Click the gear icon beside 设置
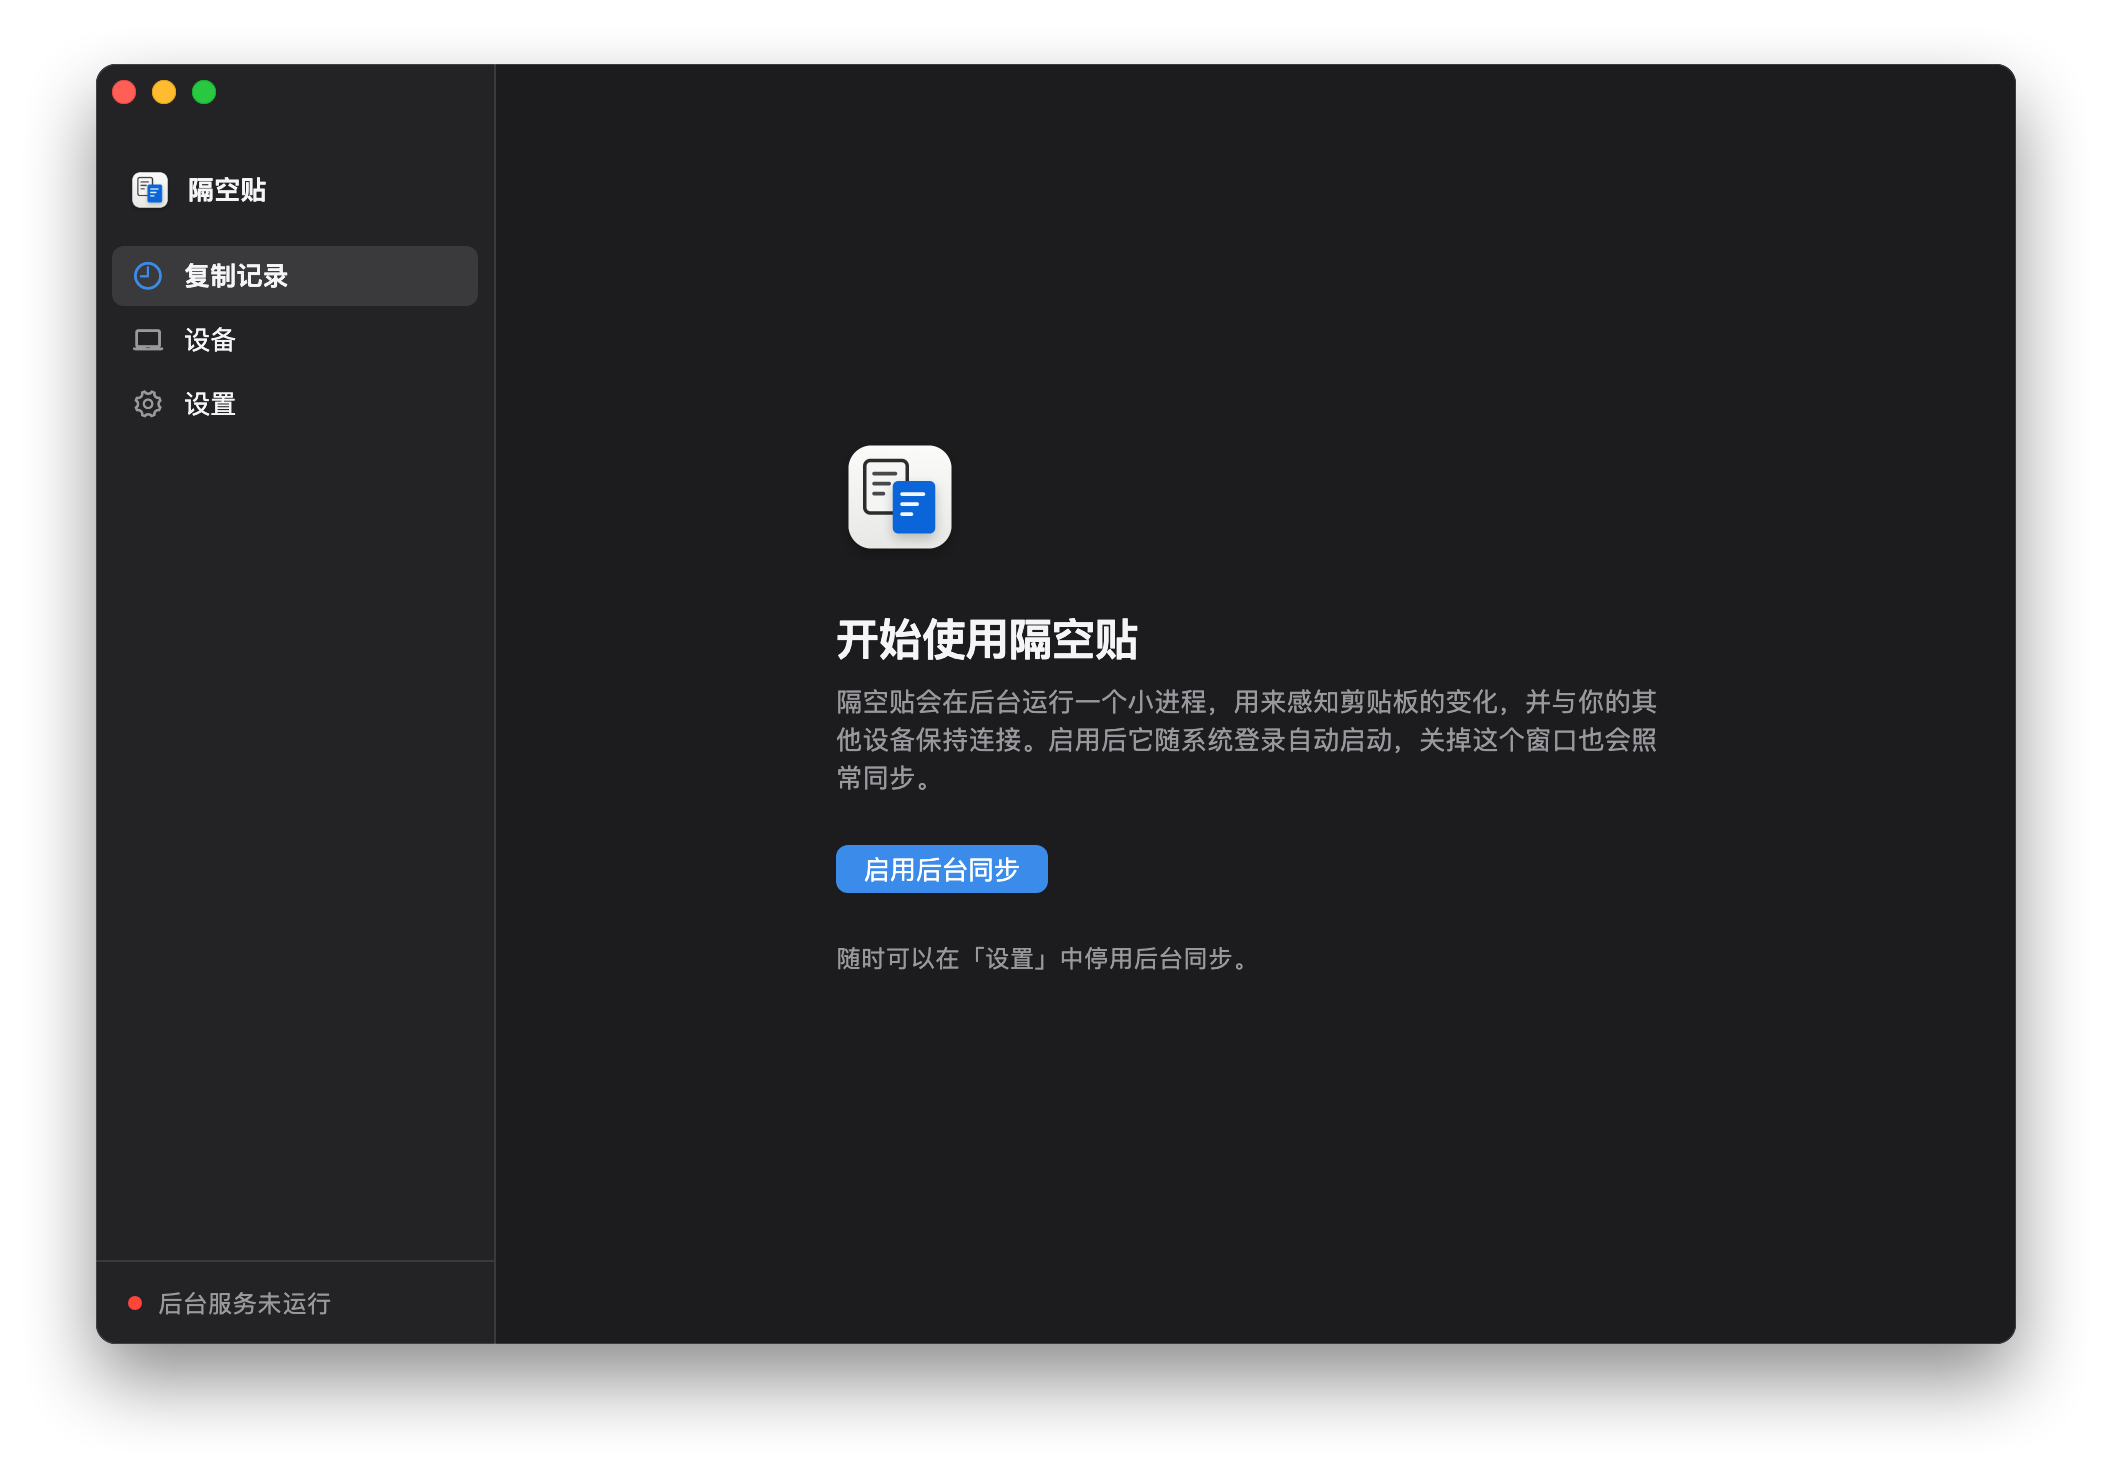This screenshot has width=2112, height=1472. pos(148,404)
